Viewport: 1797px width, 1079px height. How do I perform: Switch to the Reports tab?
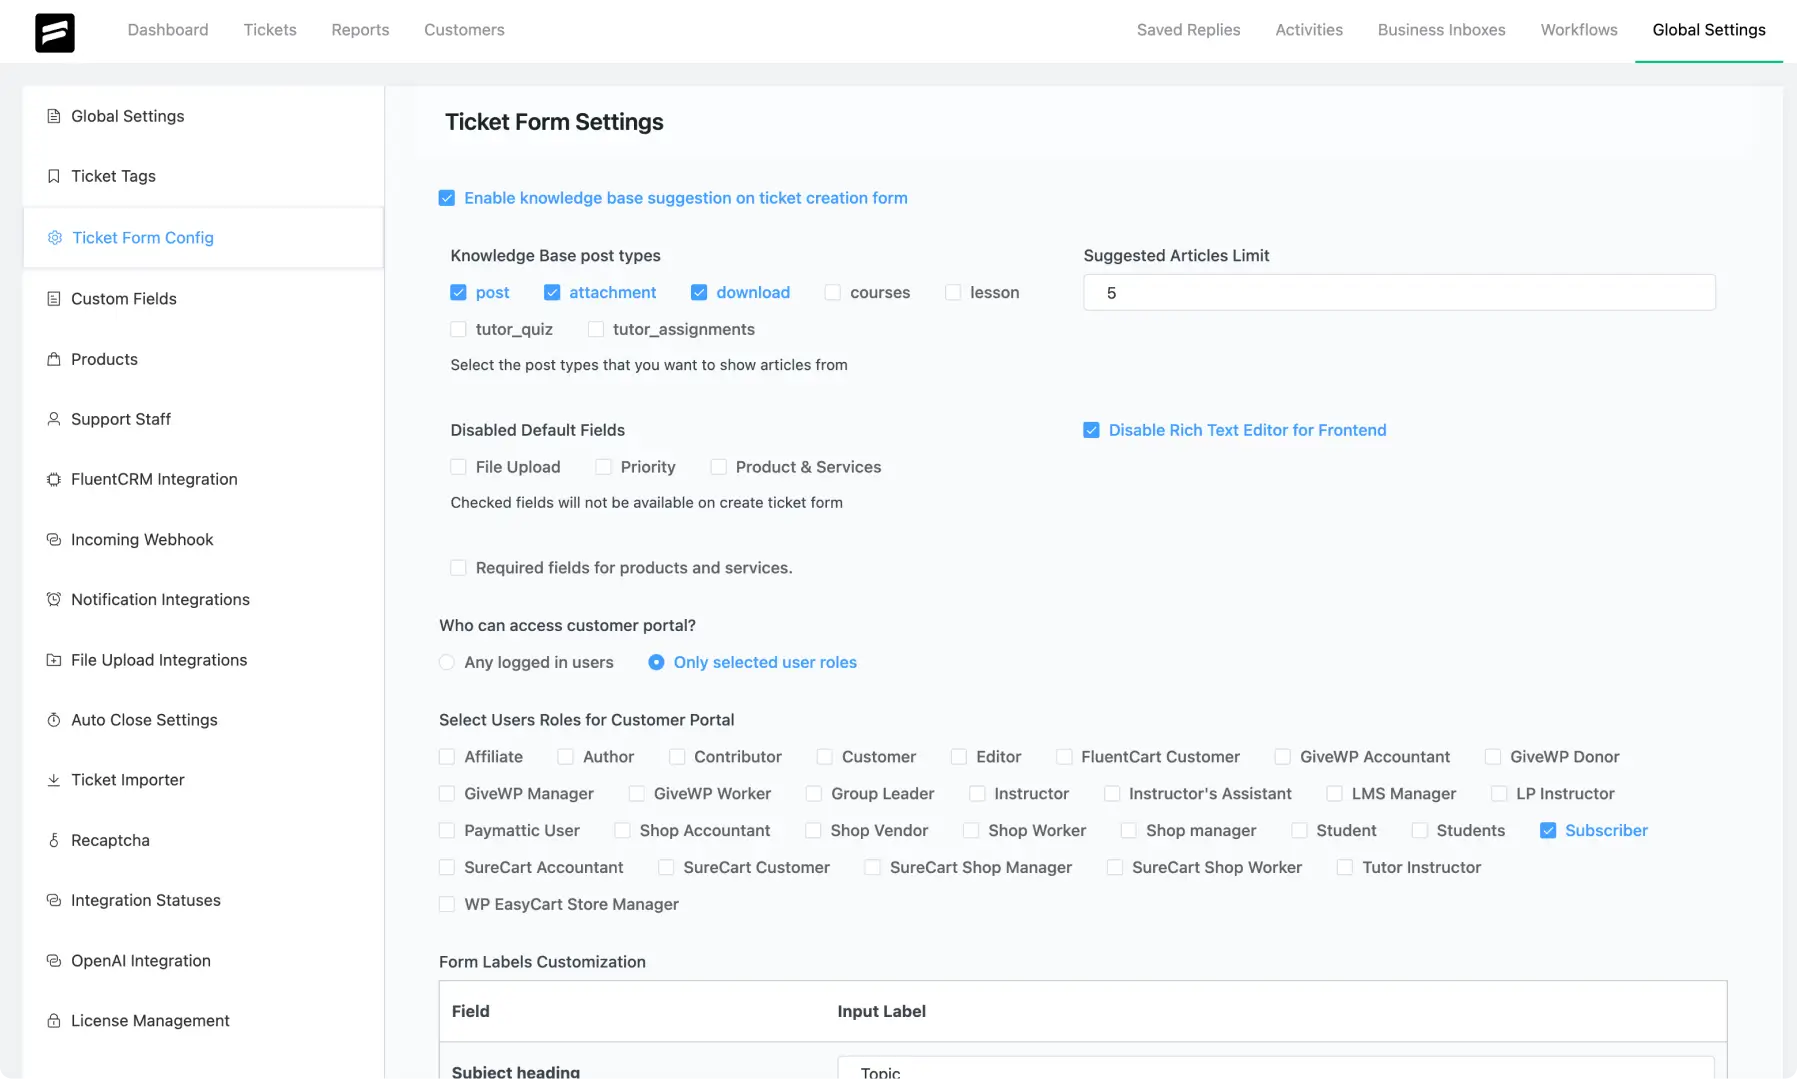(x=360, y=29)
